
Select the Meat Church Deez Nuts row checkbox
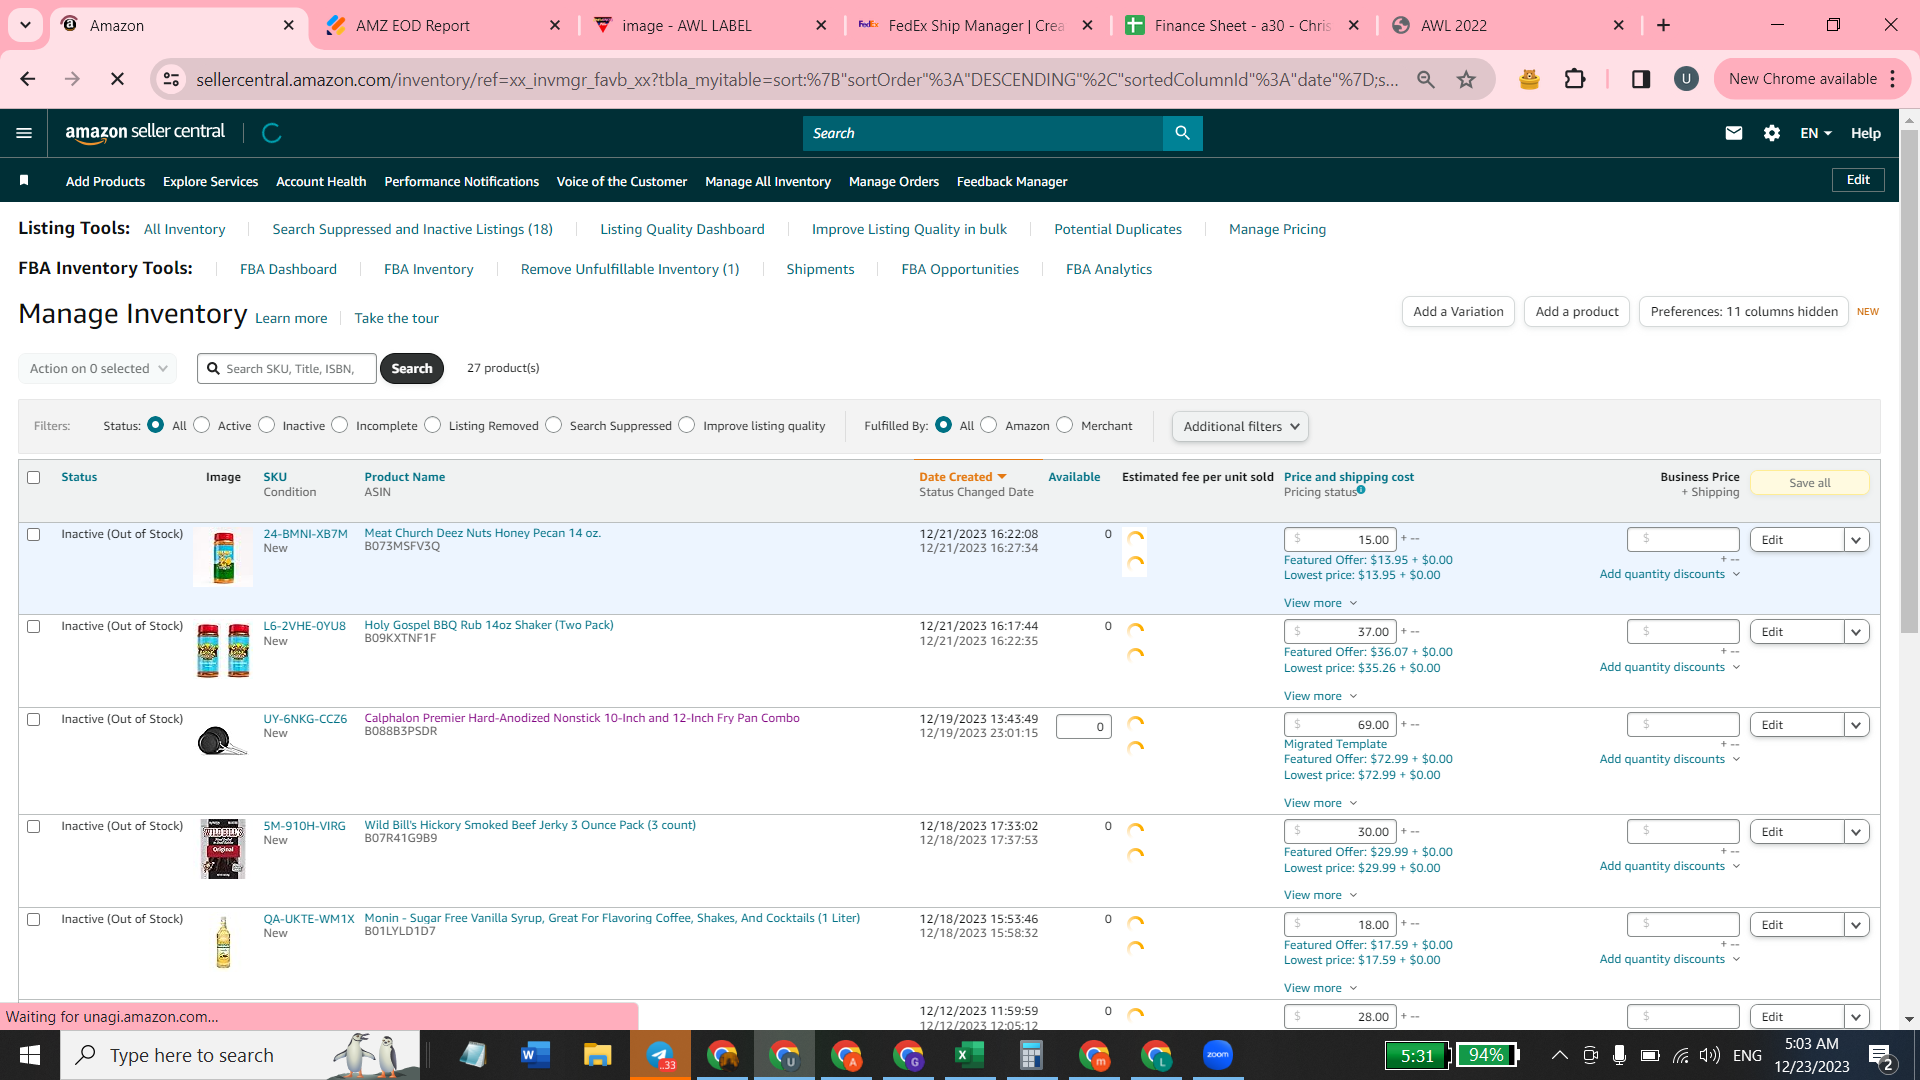(34, 534)
